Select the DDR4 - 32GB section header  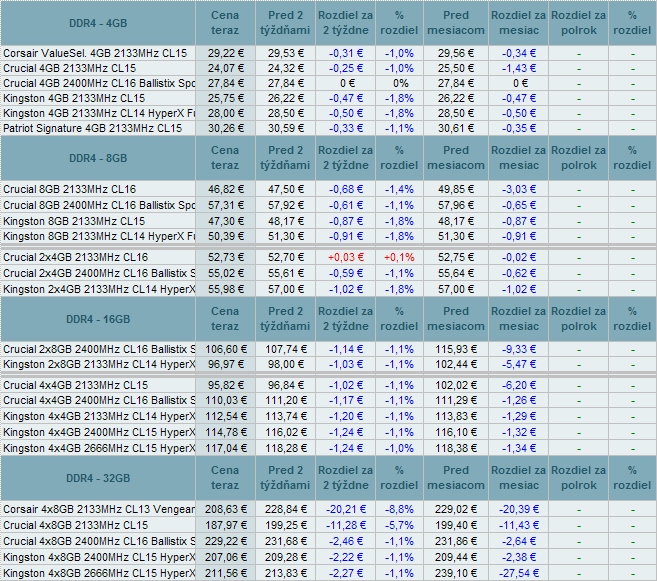click(x=98, y=478)
